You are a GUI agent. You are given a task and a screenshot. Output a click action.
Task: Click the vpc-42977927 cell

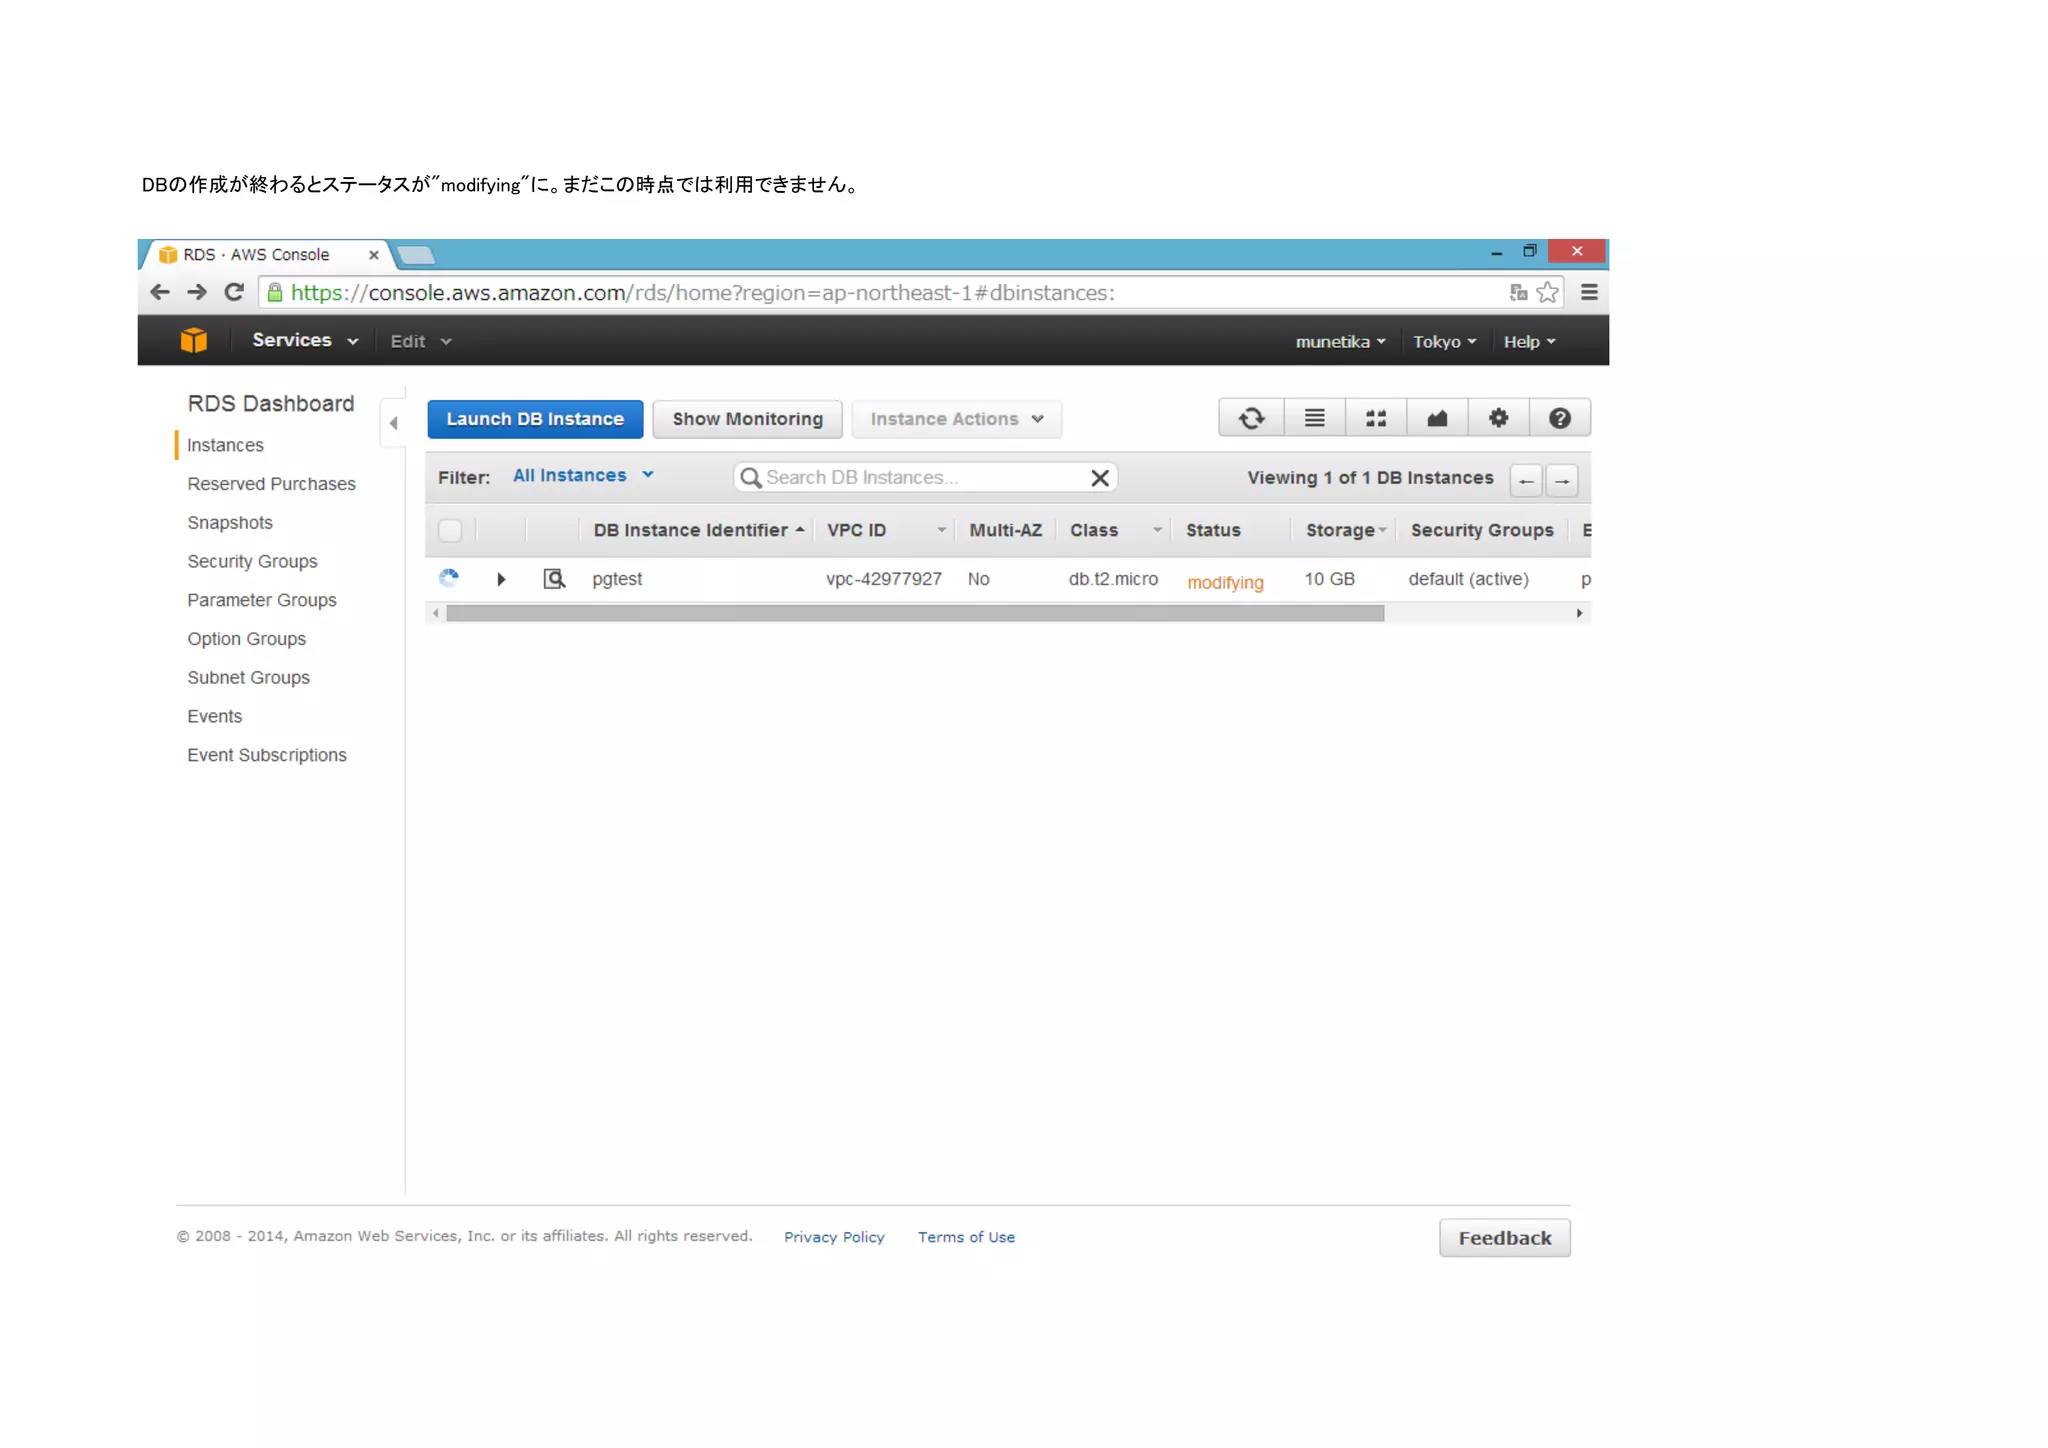pyautogui.click(x=884, y=579)
